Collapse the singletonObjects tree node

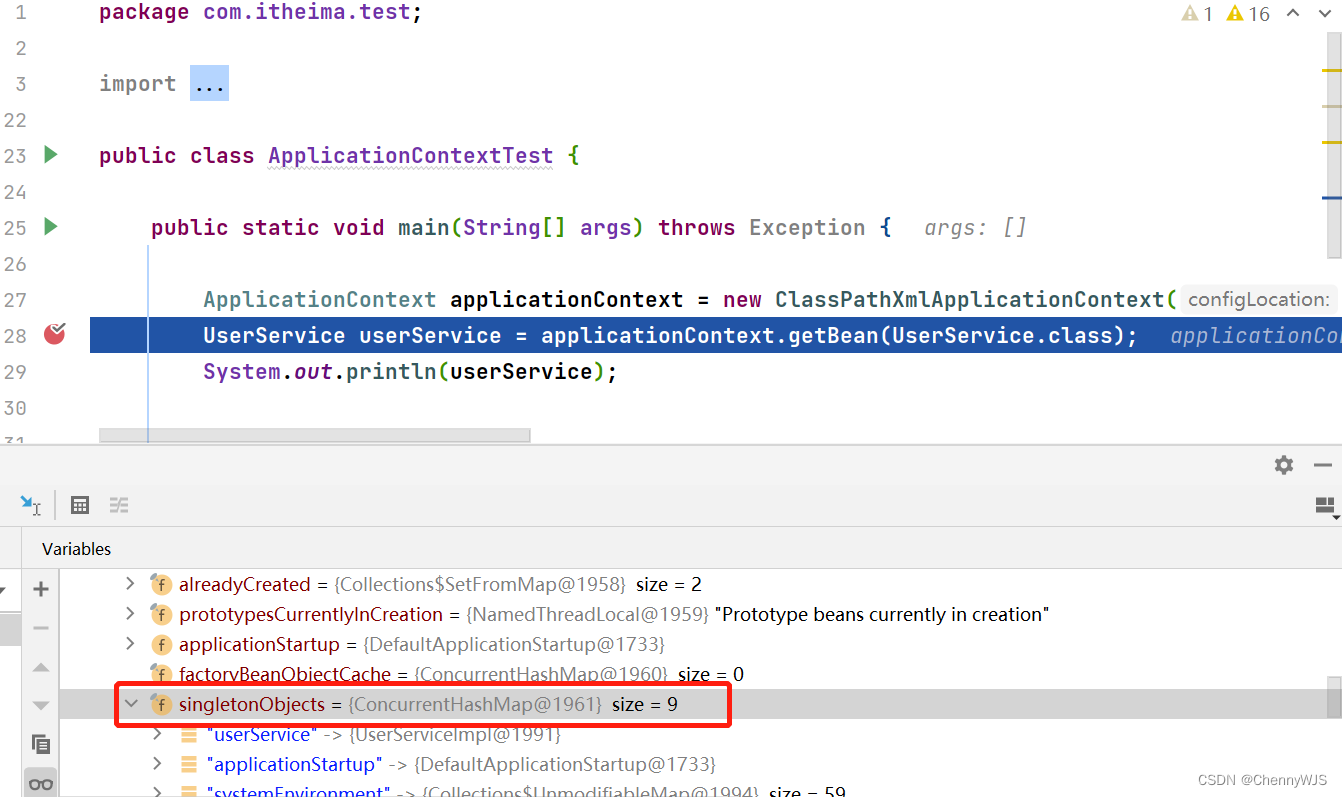coord(131,704)
